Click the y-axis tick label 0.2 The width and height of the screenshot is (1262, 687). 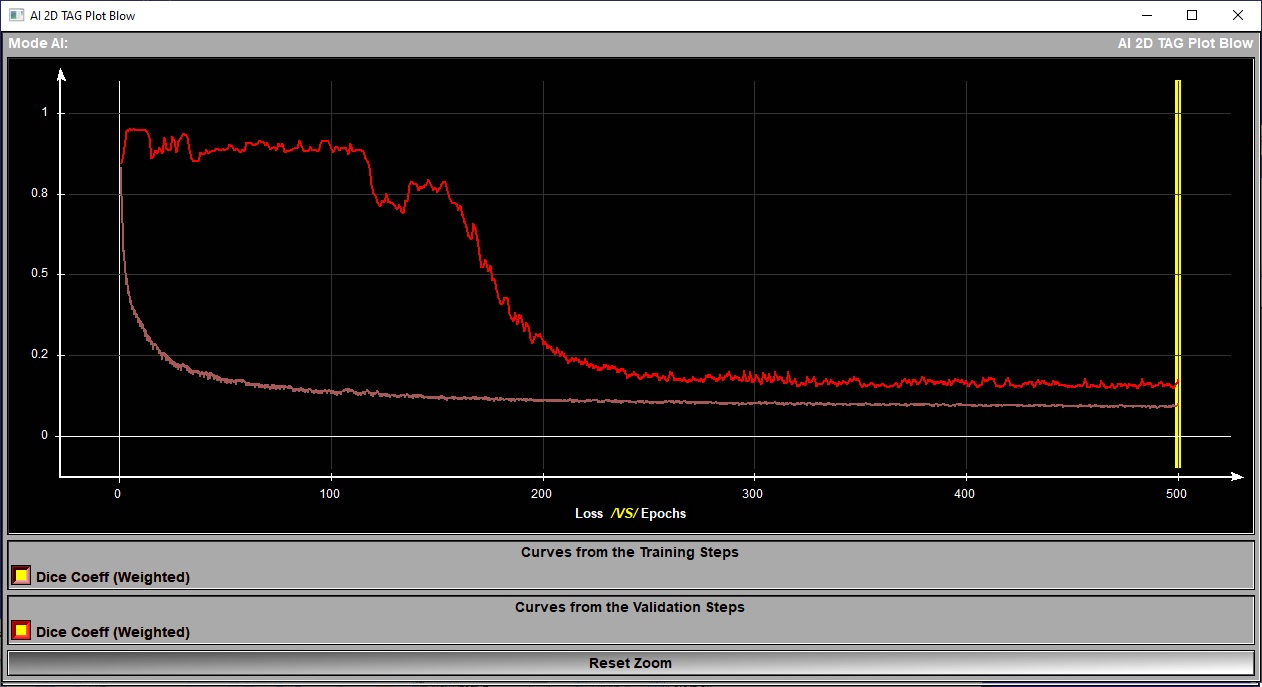point(40,355)
